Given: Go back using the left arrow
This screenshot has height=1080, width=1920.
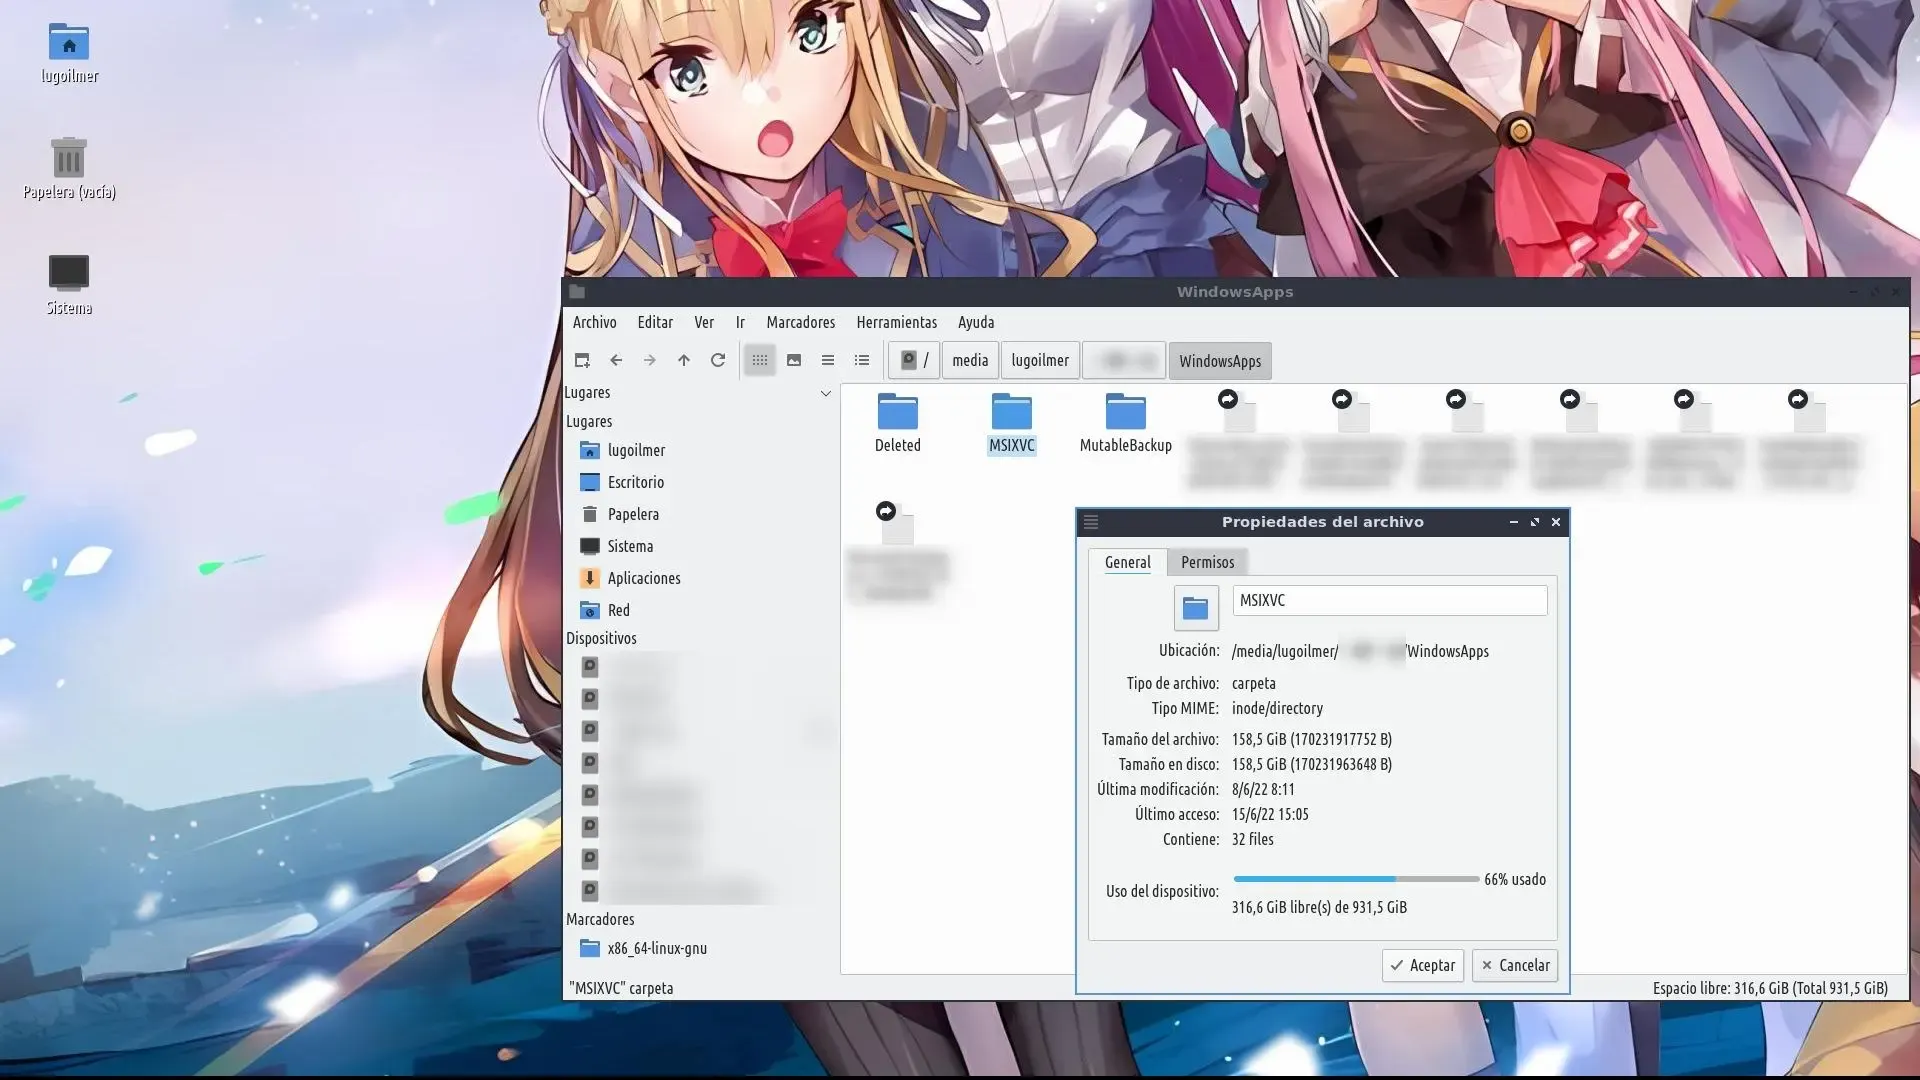Looking at the screenshot, I should pos(616,361).
